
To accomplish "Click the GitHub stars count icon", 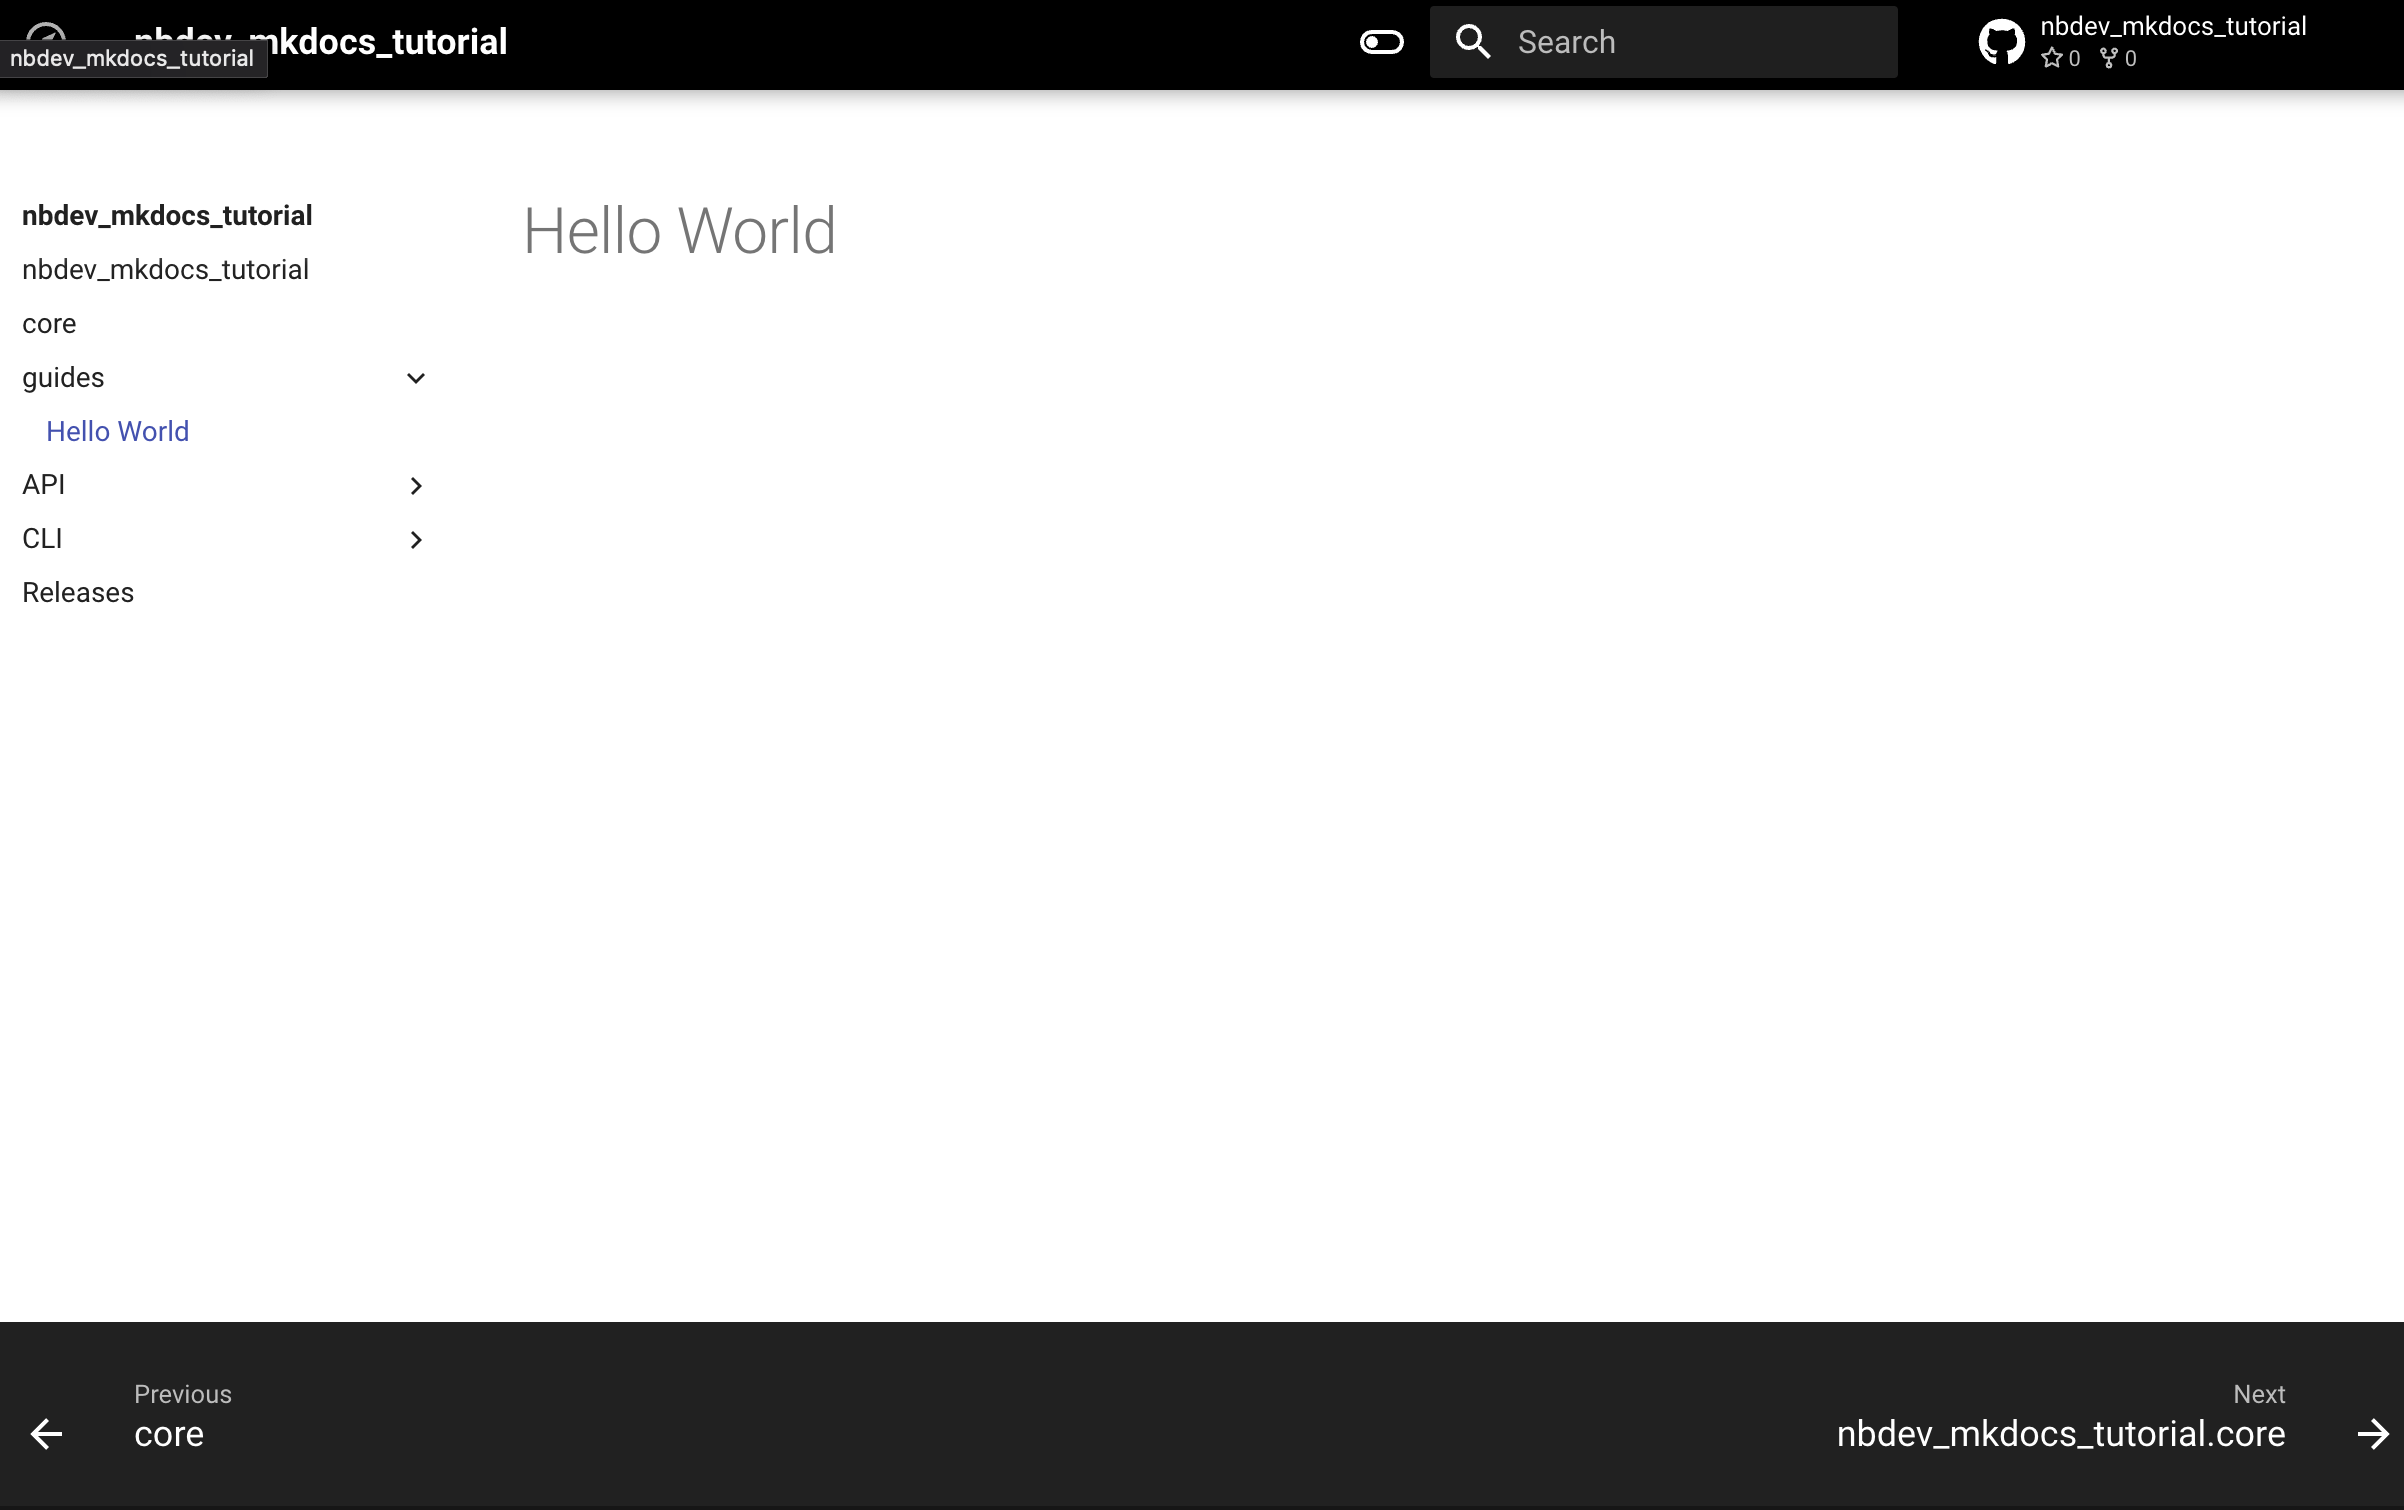I will click(x=2052, y=58).
